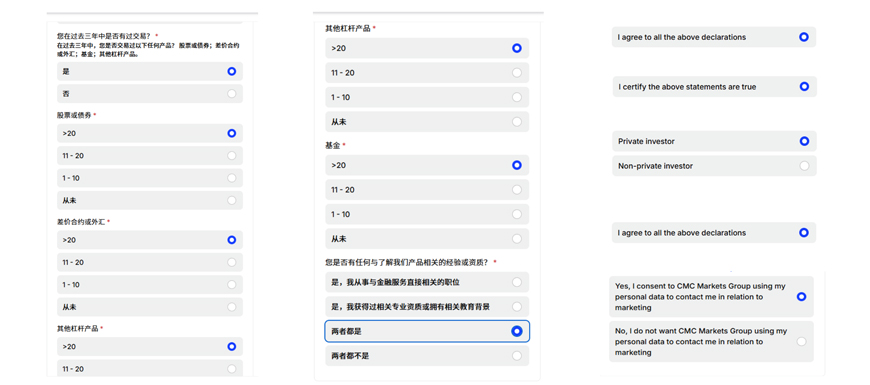Select the 两者都不是 option
Image resolution: width=870 pixels, height=385 pixels.
click(427, 356)
